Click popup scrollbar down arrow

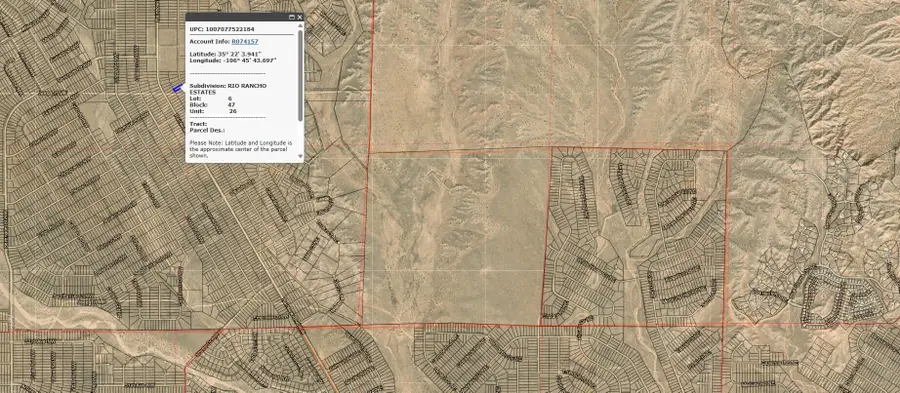point(300,156)
